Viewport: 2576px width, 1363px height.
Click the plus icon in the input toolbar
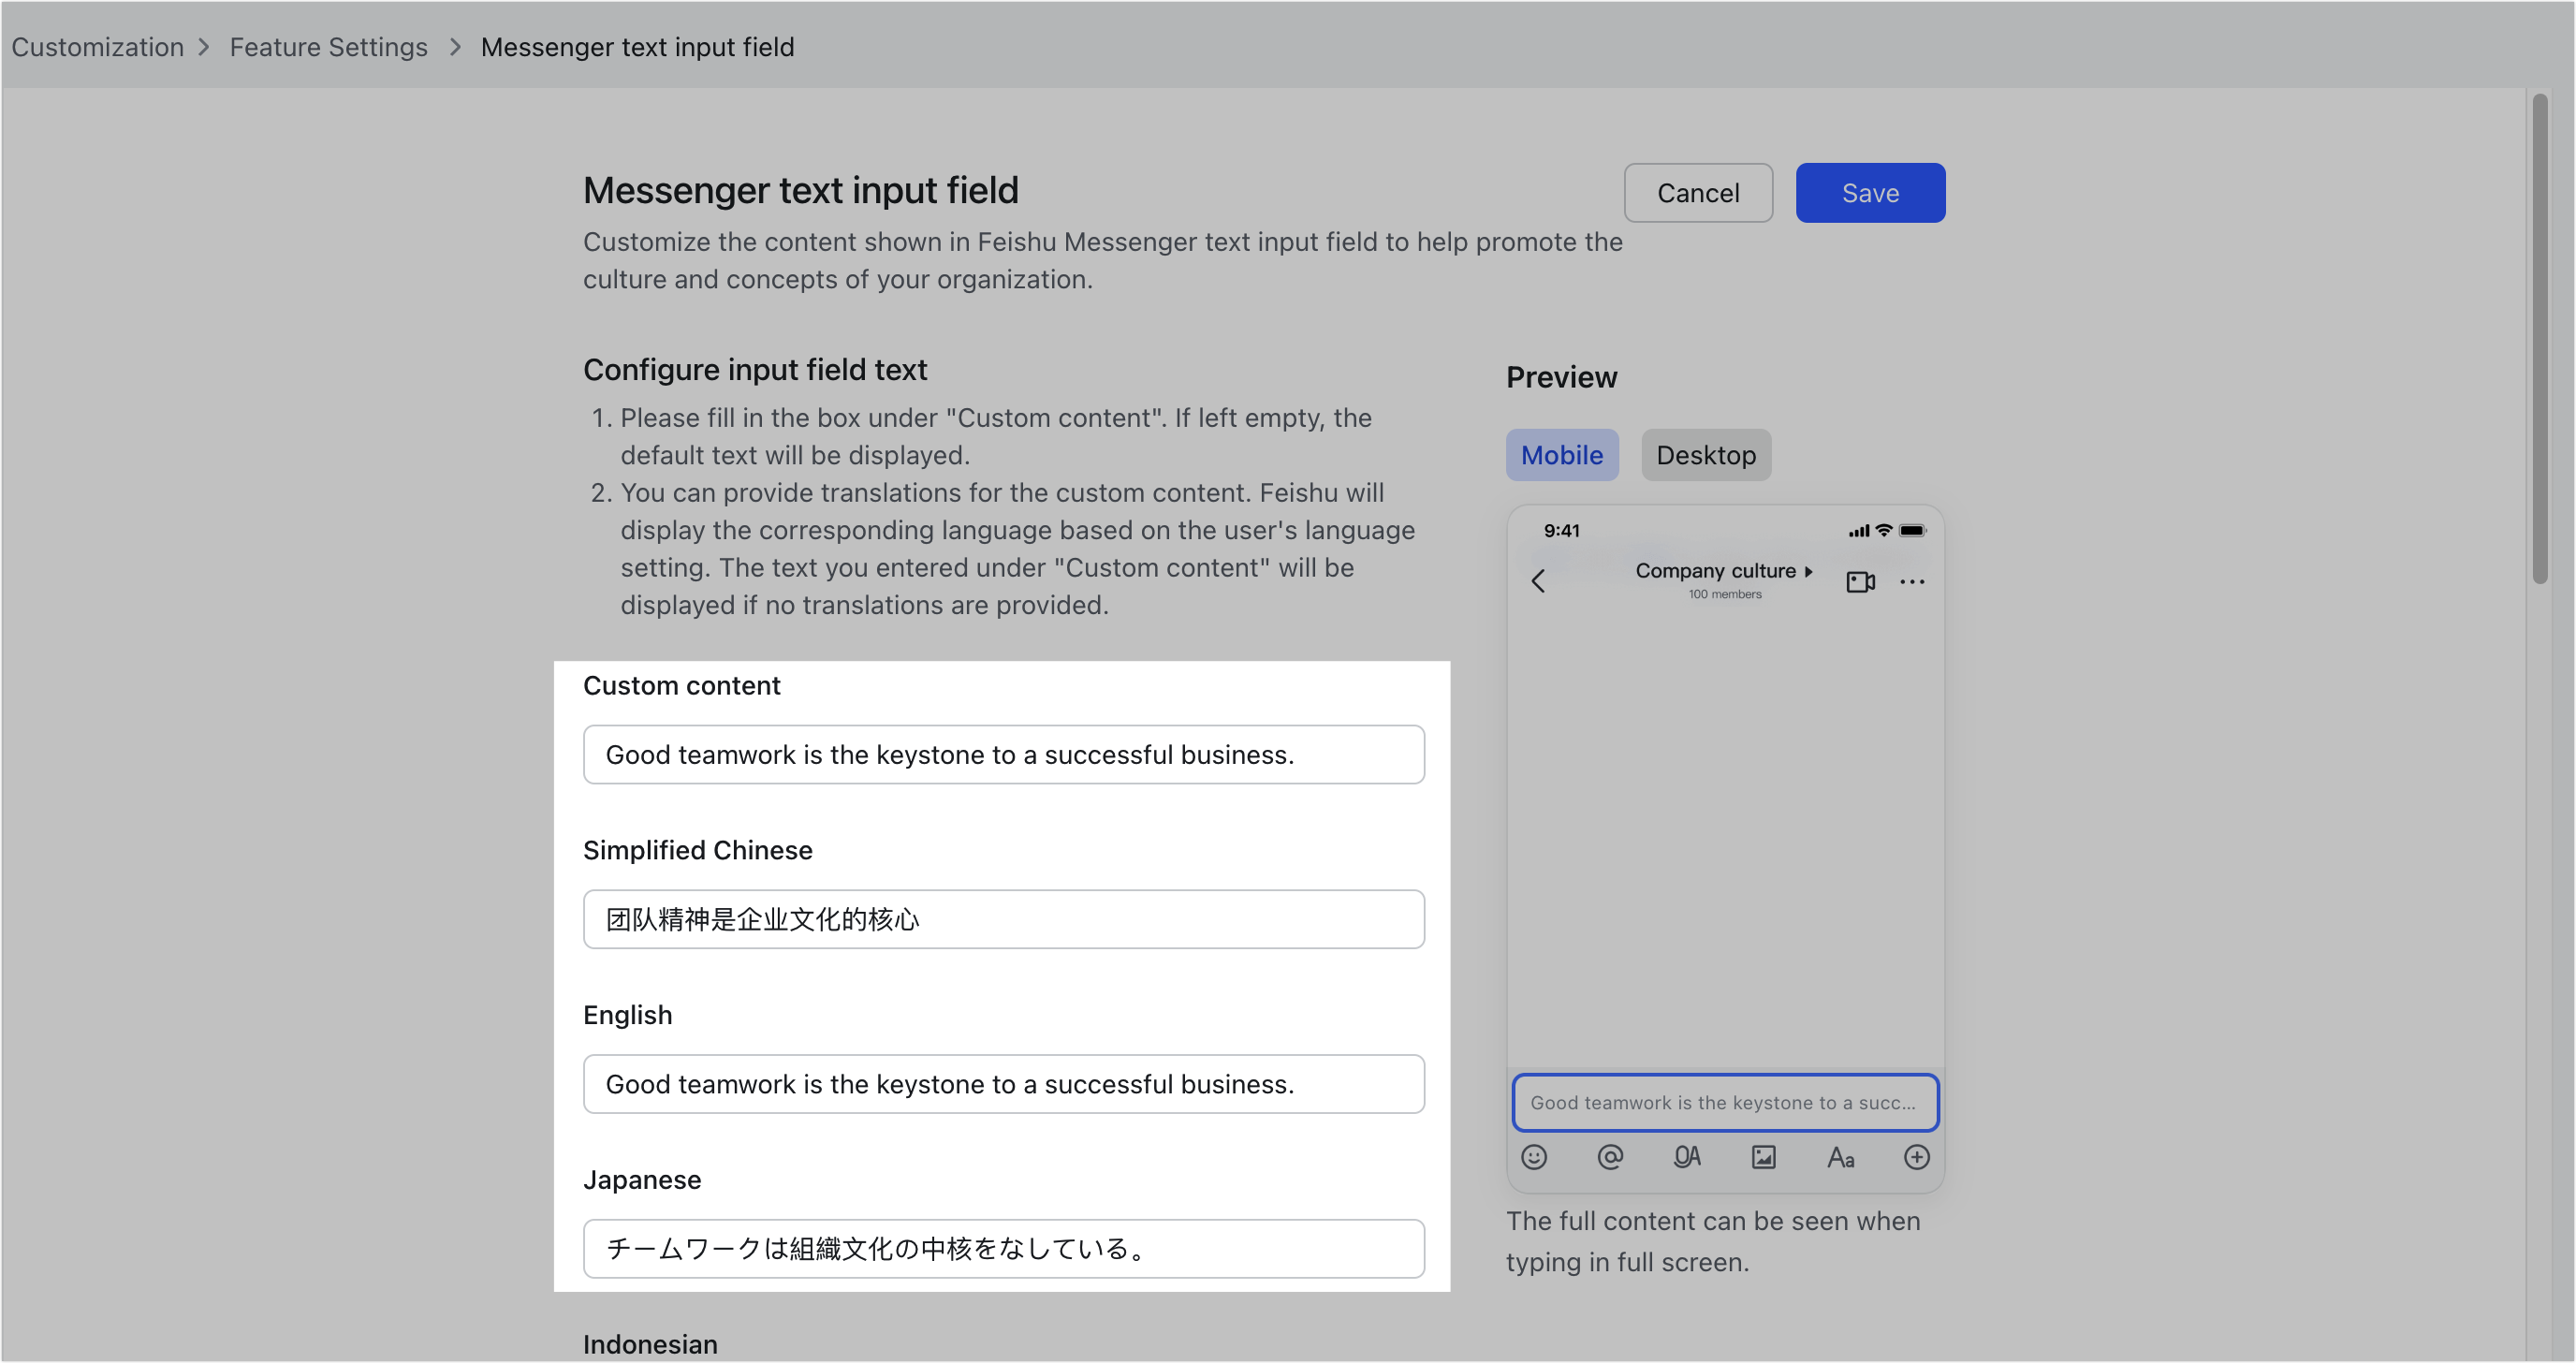click(x=1917, y=1157)
